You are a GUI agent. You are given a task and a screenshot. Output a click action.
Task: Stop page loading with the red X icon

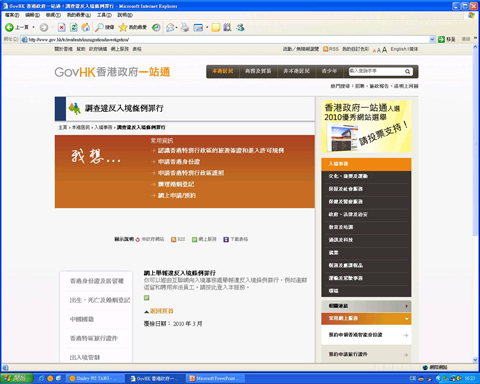tap(62, 27)
